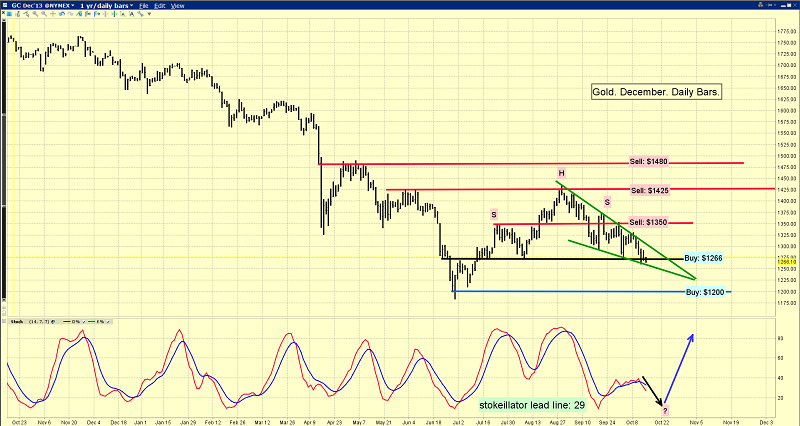Image resolution: width=800 pixels, height=426 pixels.
Task: Select the brown crosshair tool
Action: point(53,14)
